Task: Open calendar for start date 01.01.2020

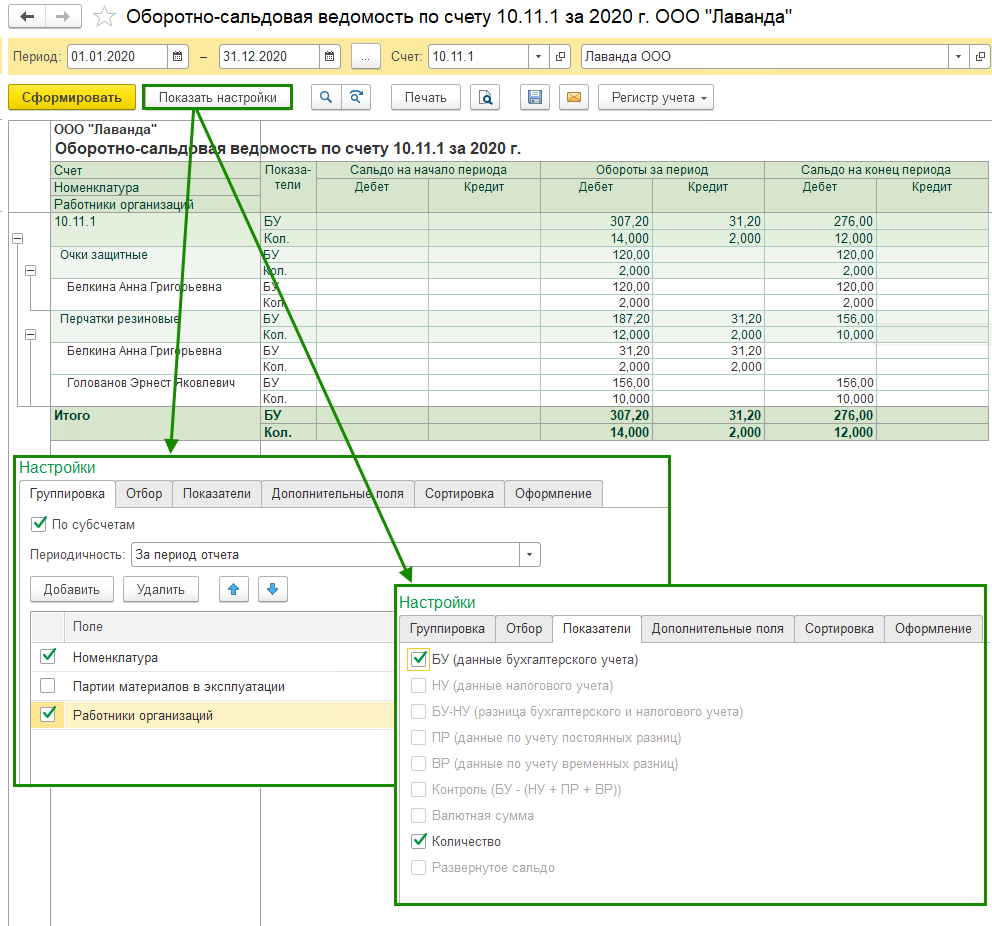Action: pos(178,56)
